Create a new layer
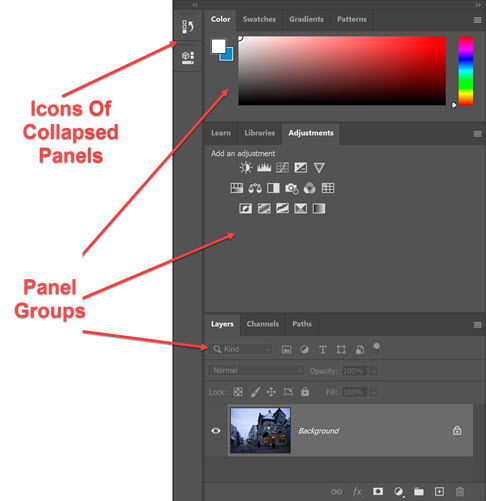The image size is (486, 501). (439, 491)
